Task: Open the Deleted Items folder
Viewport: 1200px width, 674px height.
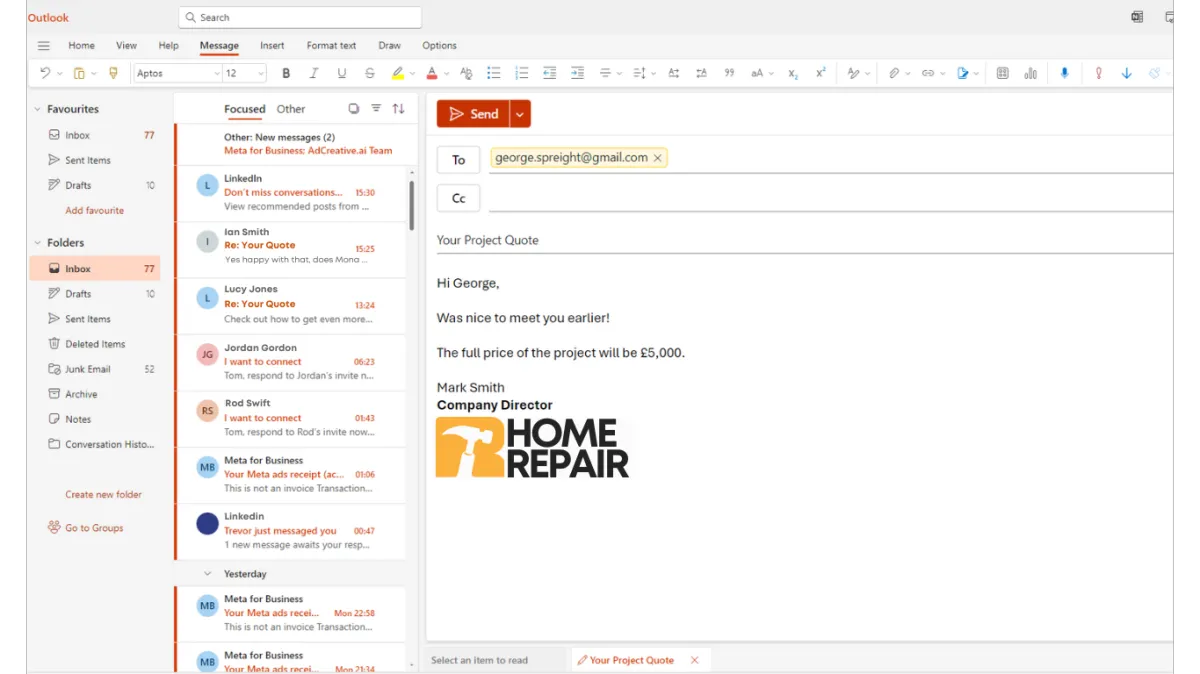Action: pyautogui.click(x=95, y=344)
